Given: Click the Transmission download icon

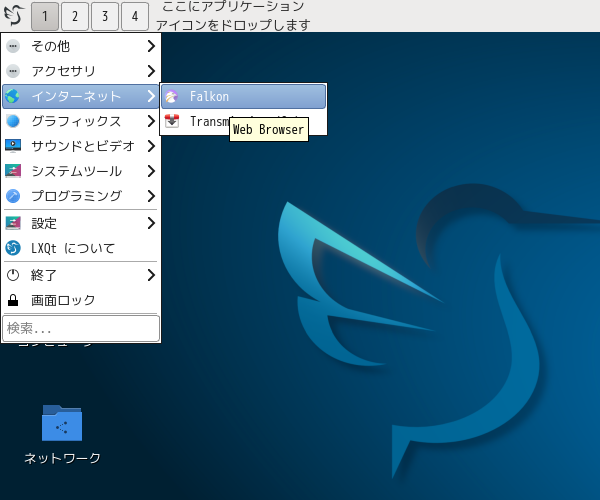Looking at the screenshot, I should (x=171, y=121).
